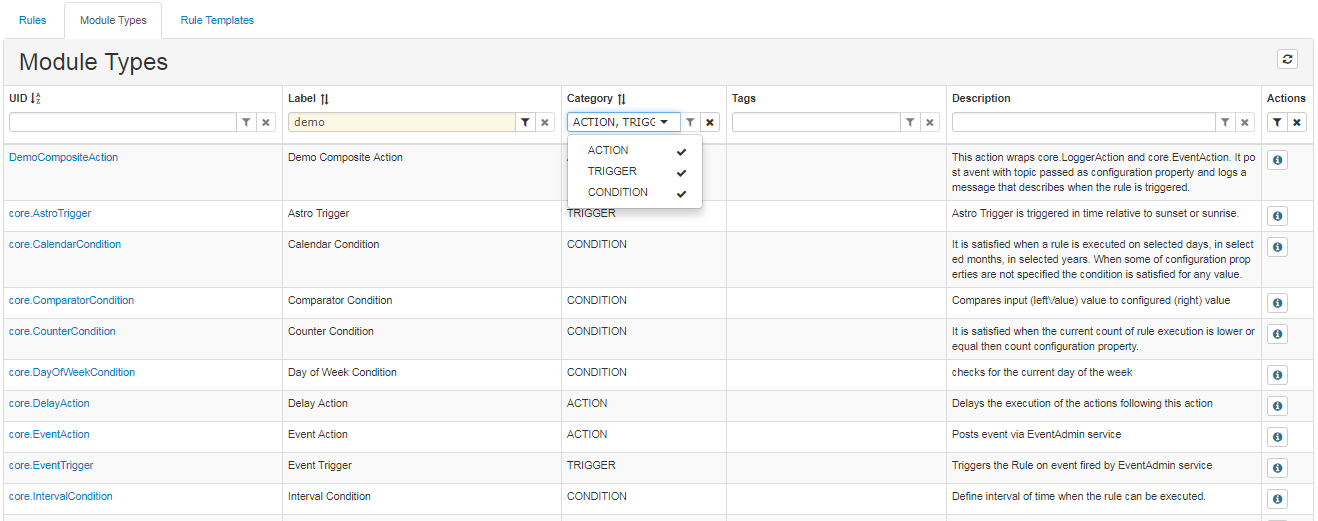1318x521 pixels.
Task: Open info icon for core.CalendarCondition row
Action: [1277, 247]
